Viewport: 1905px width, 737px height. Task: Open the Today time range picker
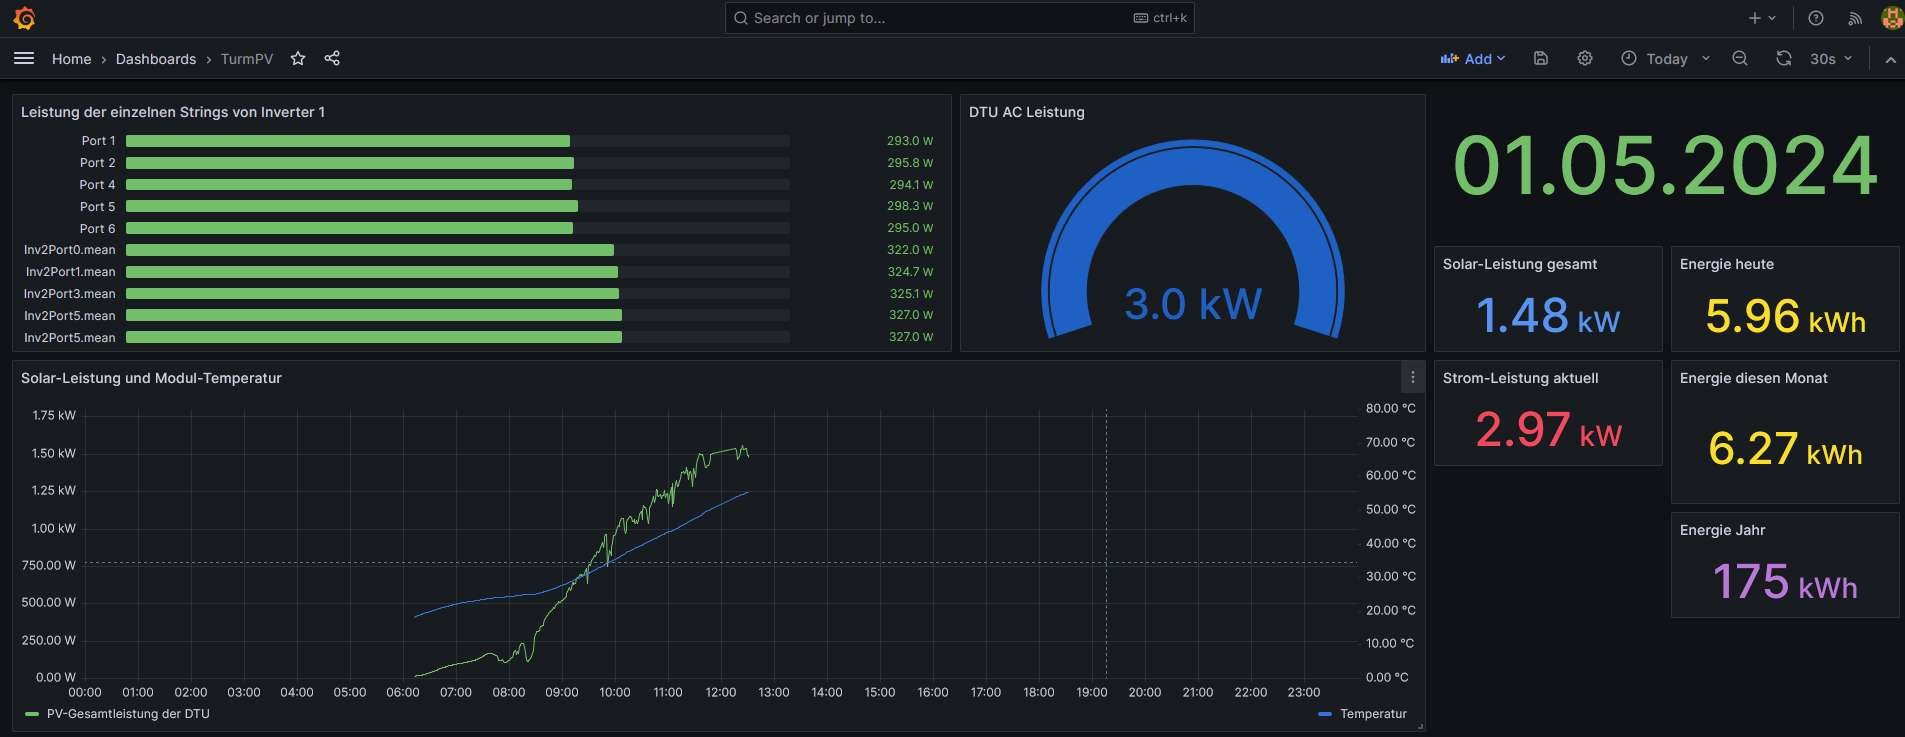pyautogui.click(x=1665, y=59)
